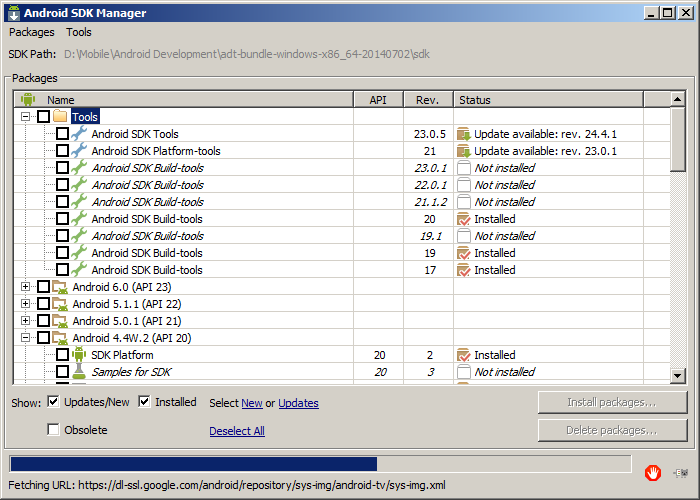This screenshot has width=700, height=500.
Task: Check the Android SDK Platform-tools checkbox
Action: (62, 150)
